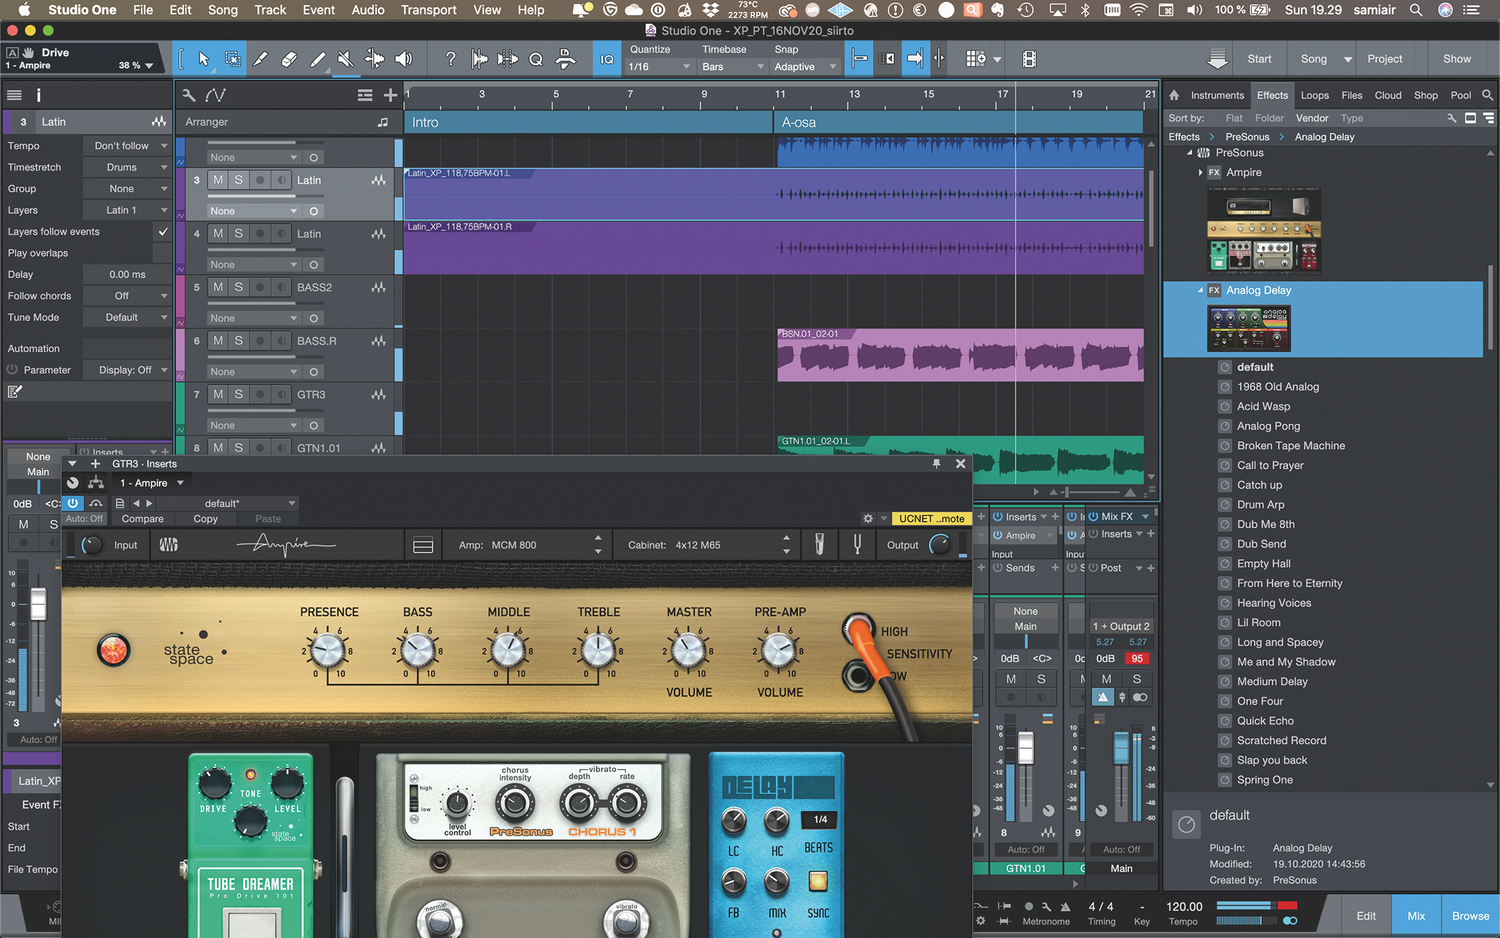Open track list wrench settings
This screenshot has height=938, width=1500.
(189, 95)
